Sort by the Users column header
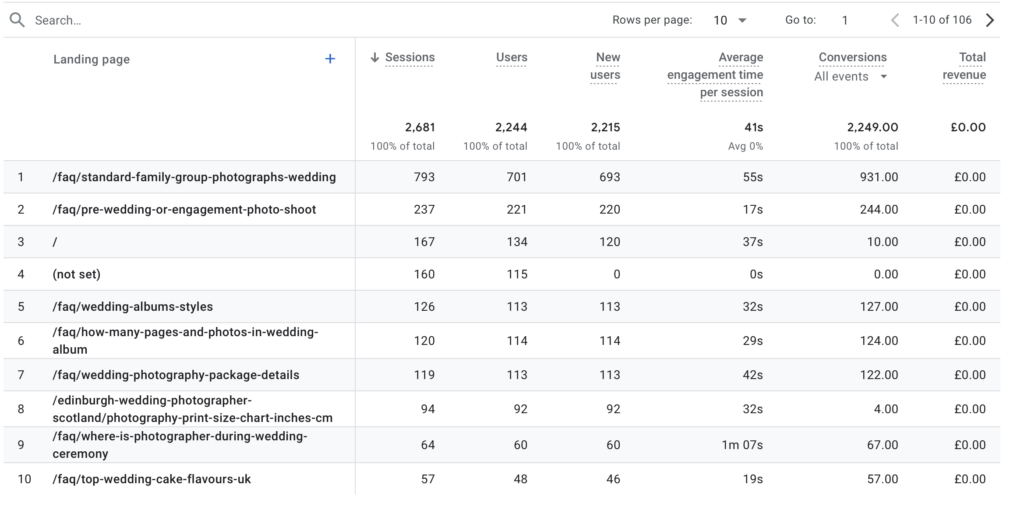Image resolution: width=1024 pixels, height=513 pixels. pyautogui.click(x=511, y=57)
